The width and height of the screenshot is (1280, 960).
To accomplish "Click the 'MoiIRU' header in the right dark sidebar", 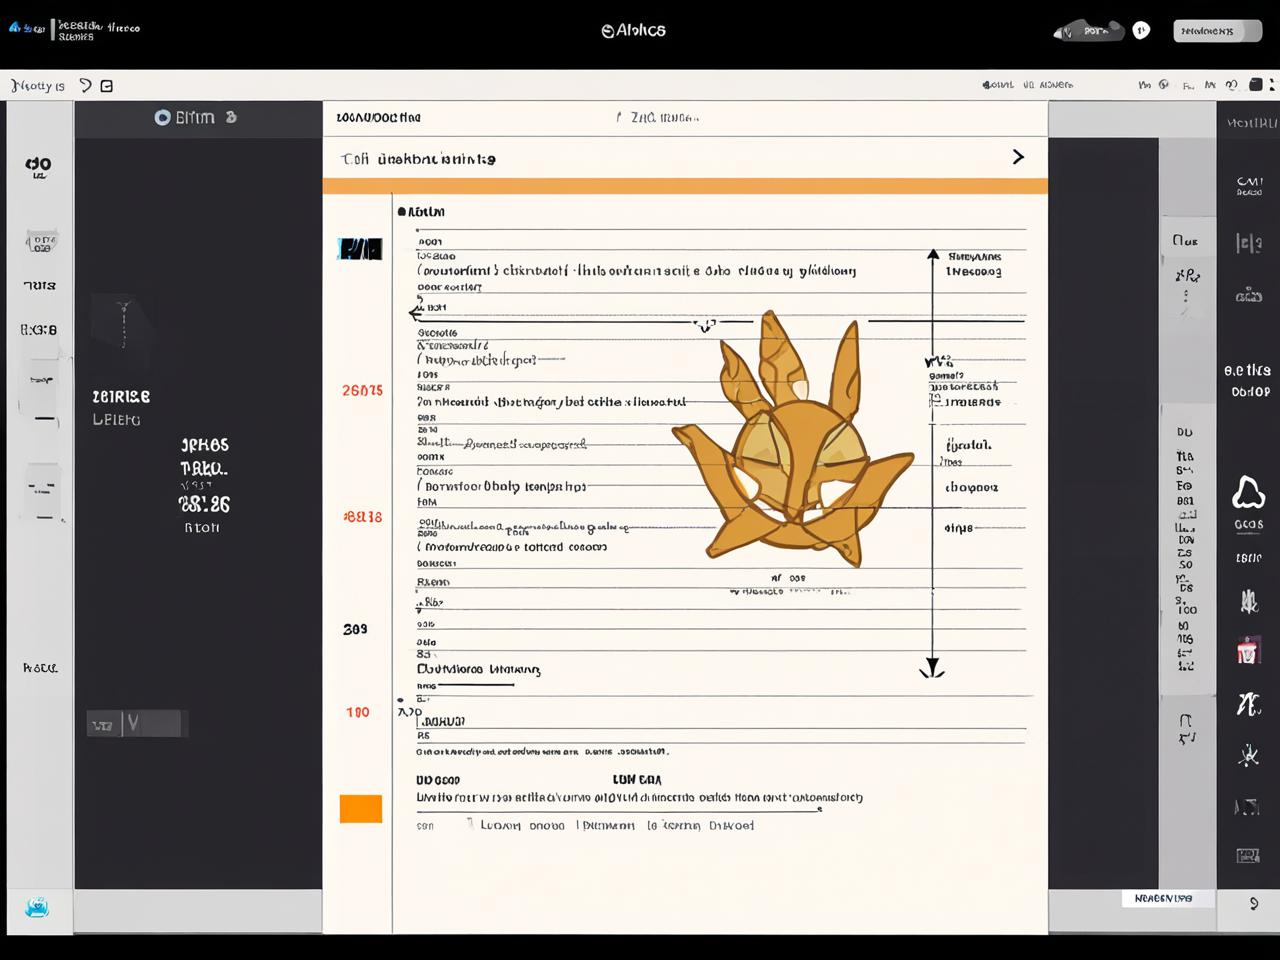I will [x=1252, y=123].
